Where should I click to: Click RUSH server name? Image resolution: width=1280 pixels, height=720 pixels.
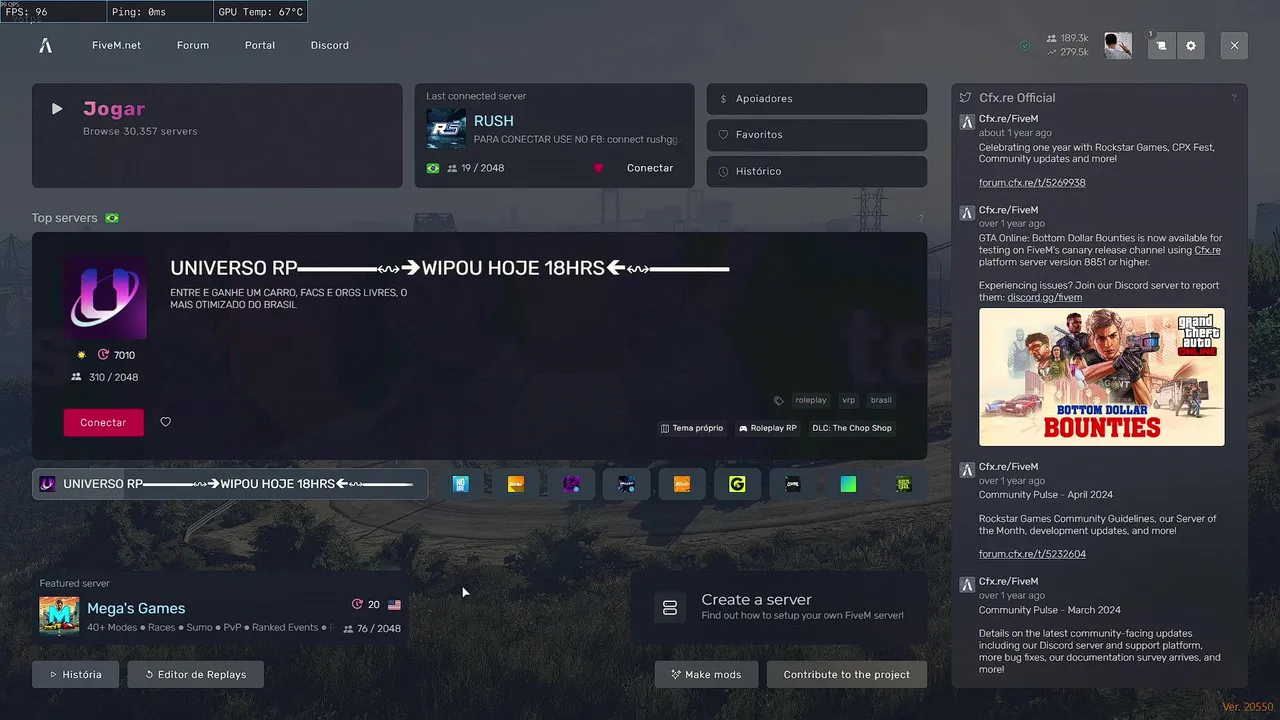coord(494,121)
